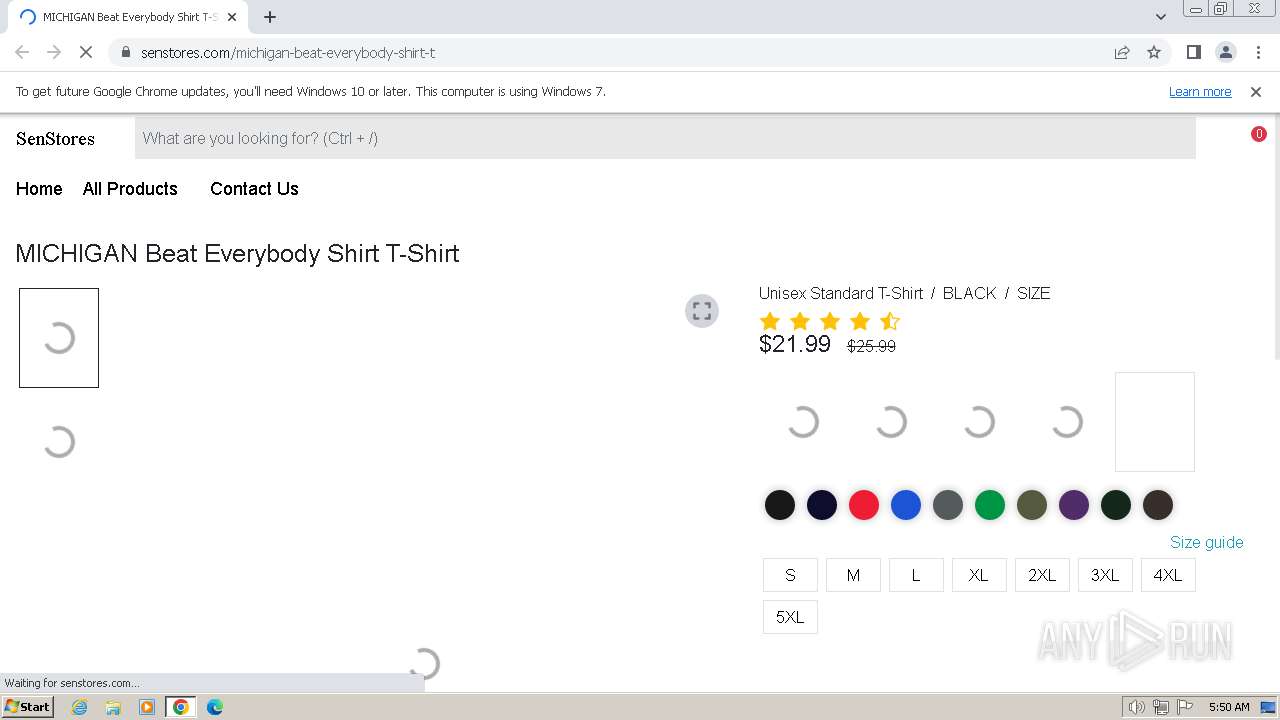Select the navy color swatch
The image size is (1280, 720).
(x=822, y=505)
